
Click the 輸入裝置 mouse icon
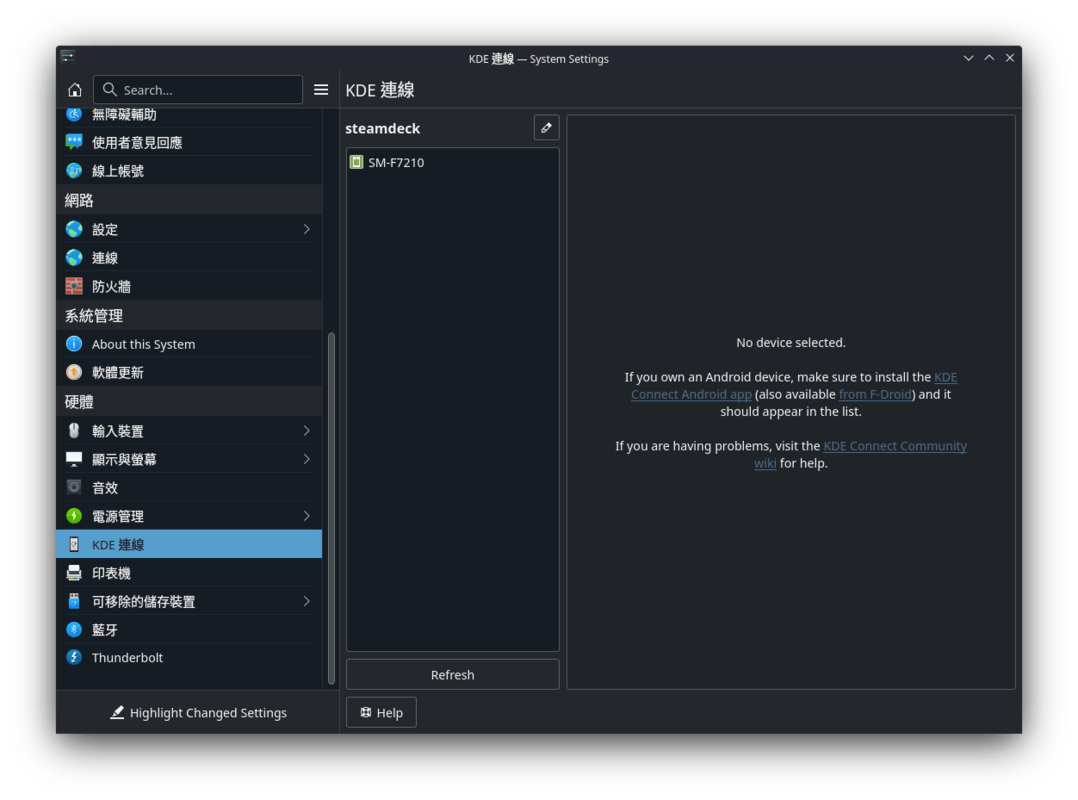(x=74, y=431)
